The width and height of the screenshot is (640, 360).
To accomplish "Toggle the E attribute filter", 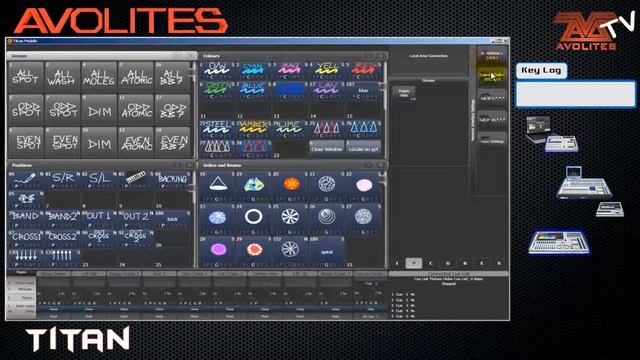I will 482,263.
